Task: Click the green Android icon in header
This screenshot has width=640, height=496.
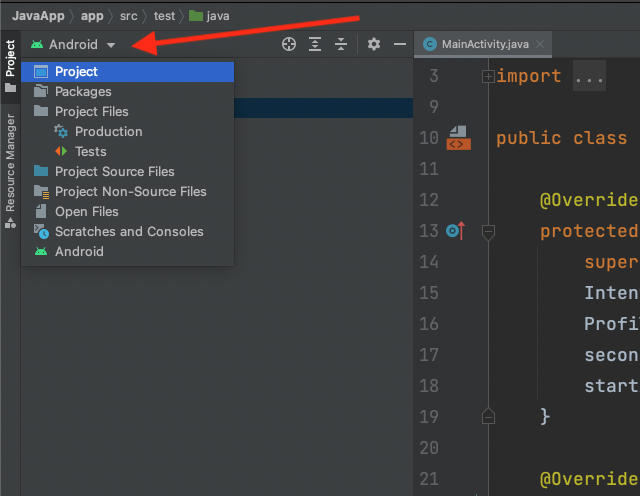Action: [x=37, y=44]
